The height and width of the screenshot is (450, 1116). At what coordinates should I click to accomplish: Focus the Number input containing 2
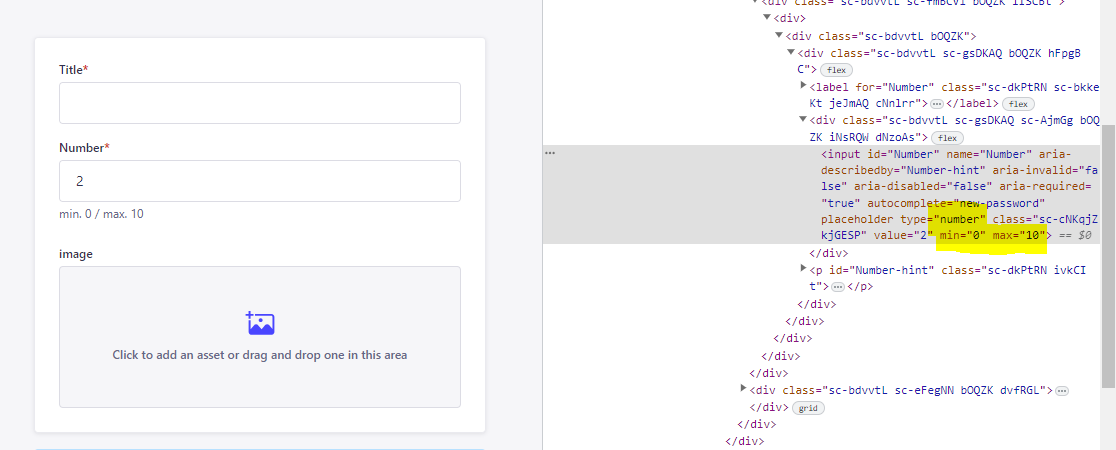coord(259,181)
